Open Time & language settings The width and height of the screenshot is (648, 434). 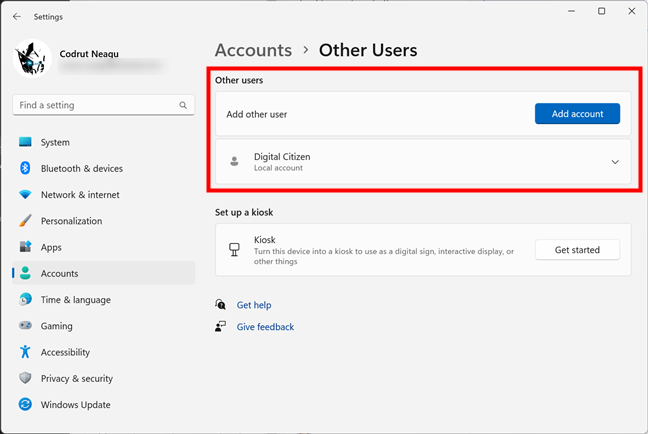pyautogui.click(x=103, y=300)
